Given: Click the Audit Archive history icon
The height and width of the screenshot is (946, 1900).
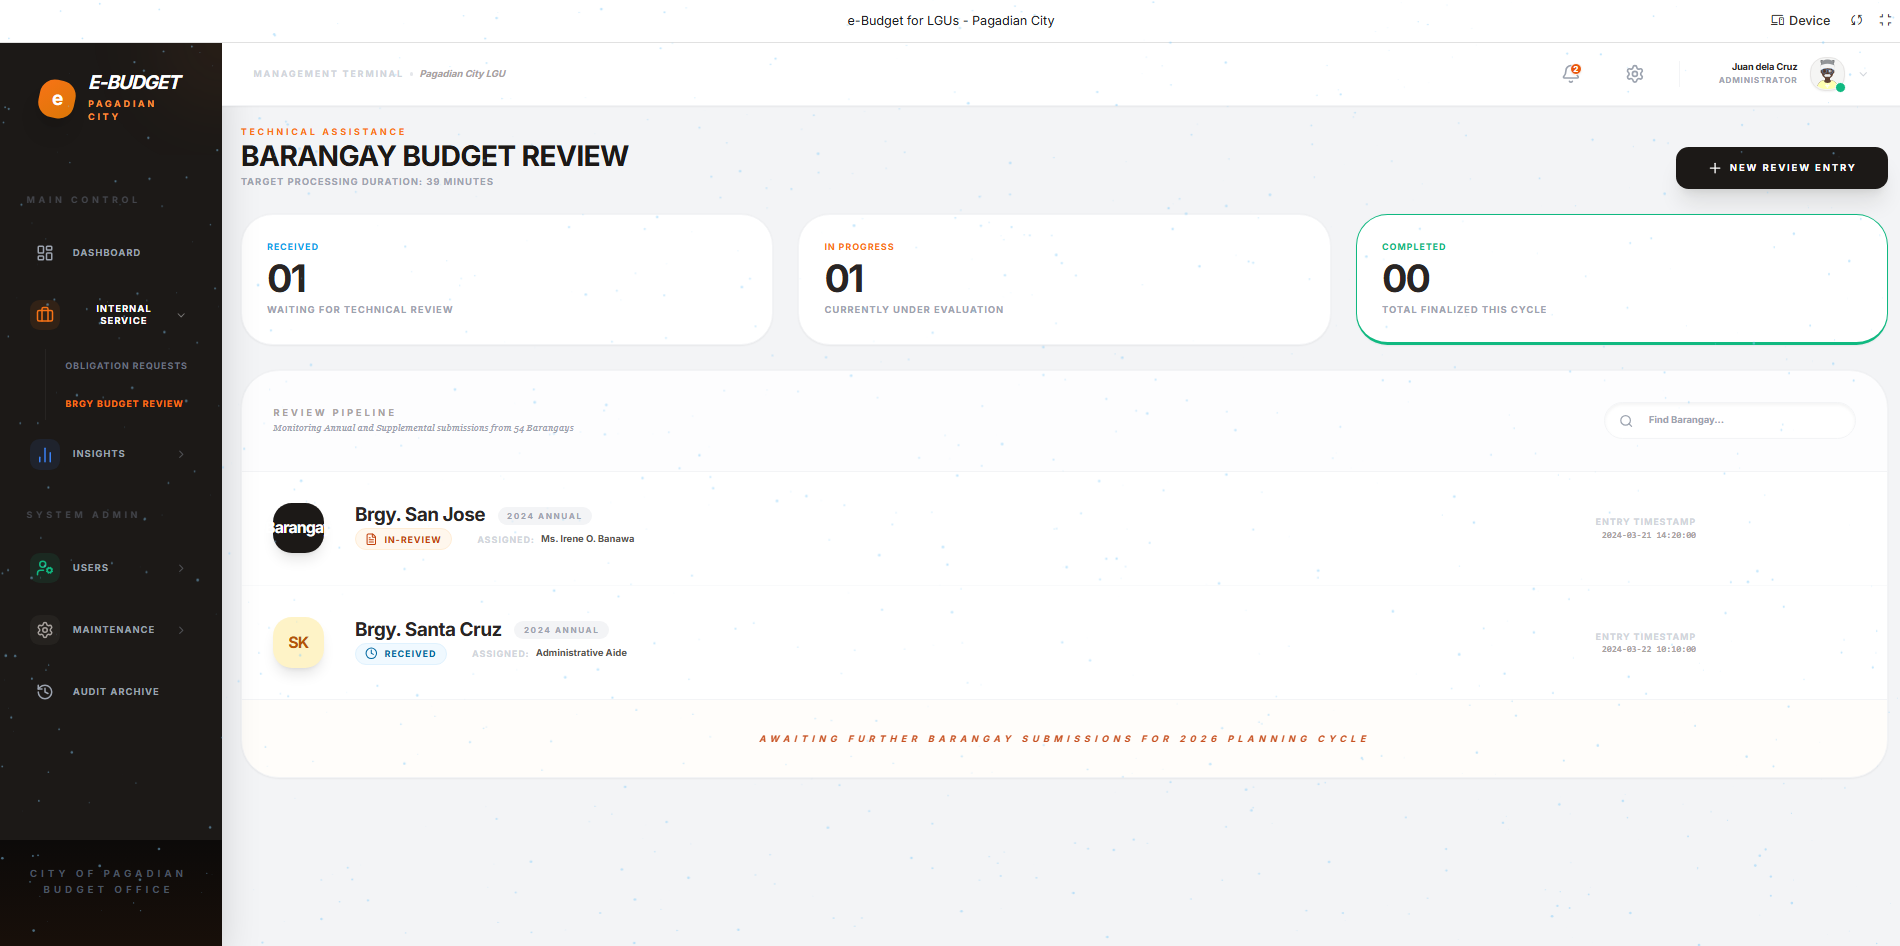Looking at the screenshot, I should pyautogui.click(x=45, y=692).
